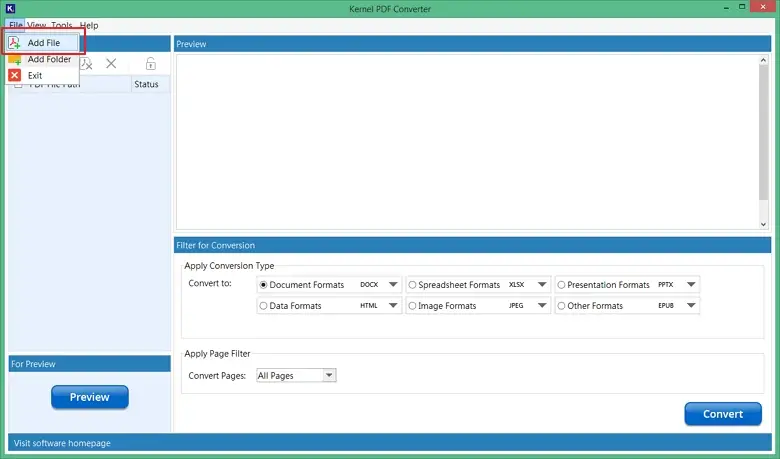Open the Convert Pages All Pages dropdown
780x459 pixels.
296,375
